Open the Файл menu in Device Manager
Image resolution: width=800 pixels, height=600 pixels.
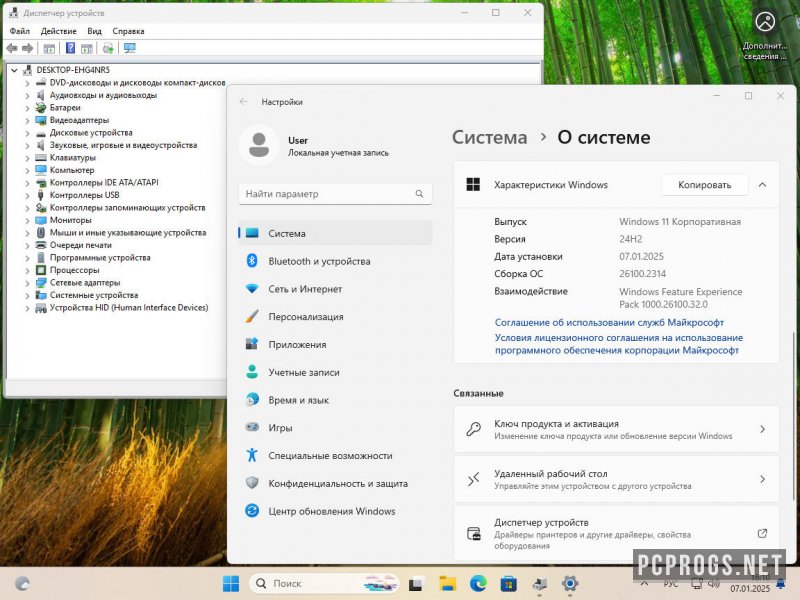pyautogui.click(x=19, y=31)
